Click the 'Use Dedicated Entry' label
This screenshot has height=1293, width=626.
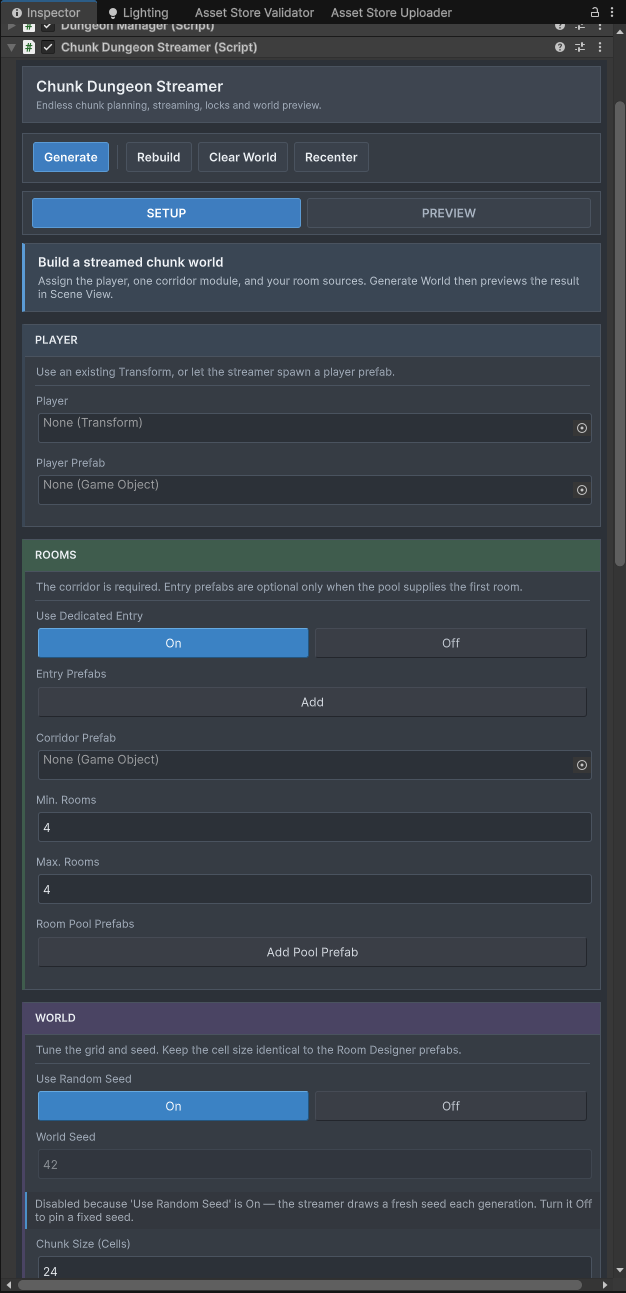coord(89,616)
